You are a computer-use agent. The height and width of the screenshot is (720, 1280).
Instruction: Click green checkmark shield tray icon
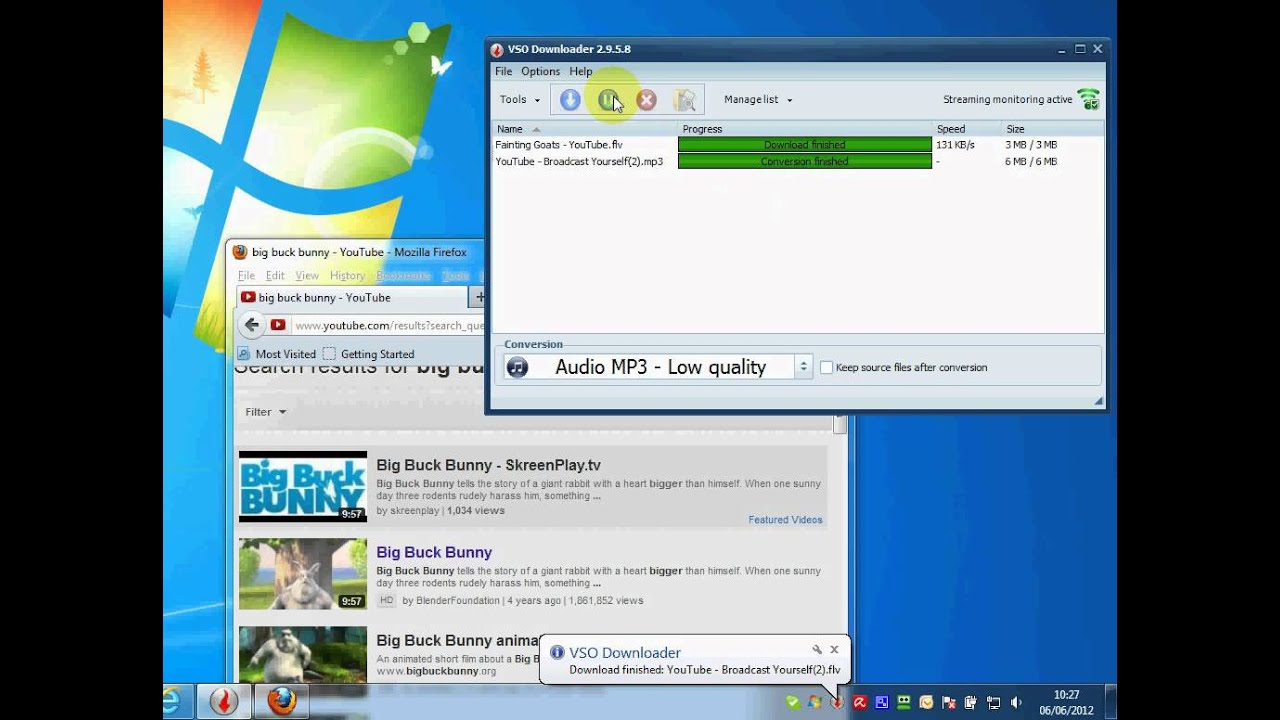coord(793,703)
